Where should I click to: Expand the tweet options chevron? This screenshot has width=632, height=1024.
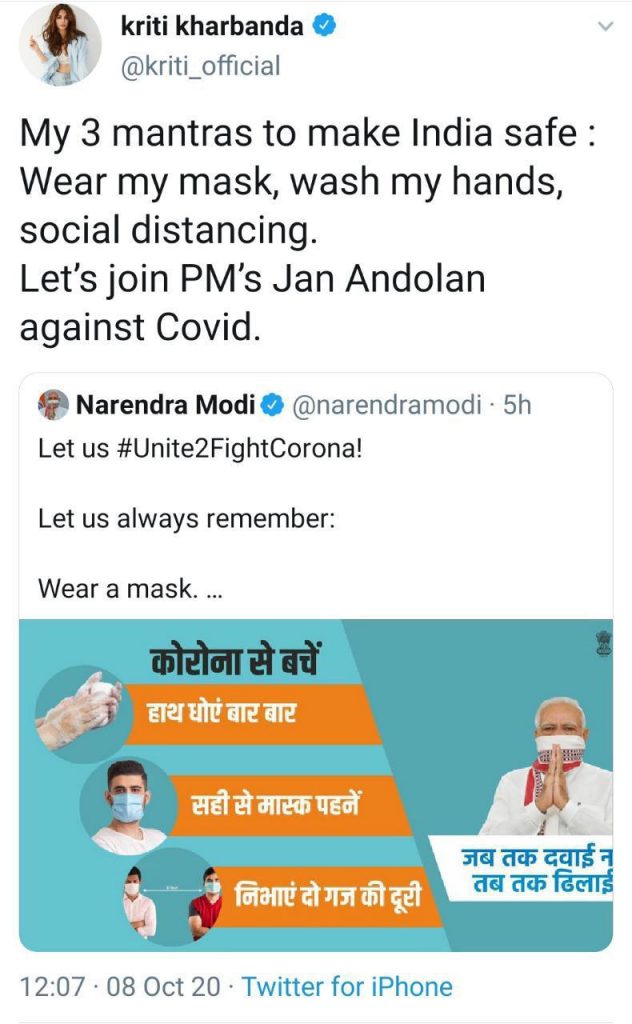[606, 27]
